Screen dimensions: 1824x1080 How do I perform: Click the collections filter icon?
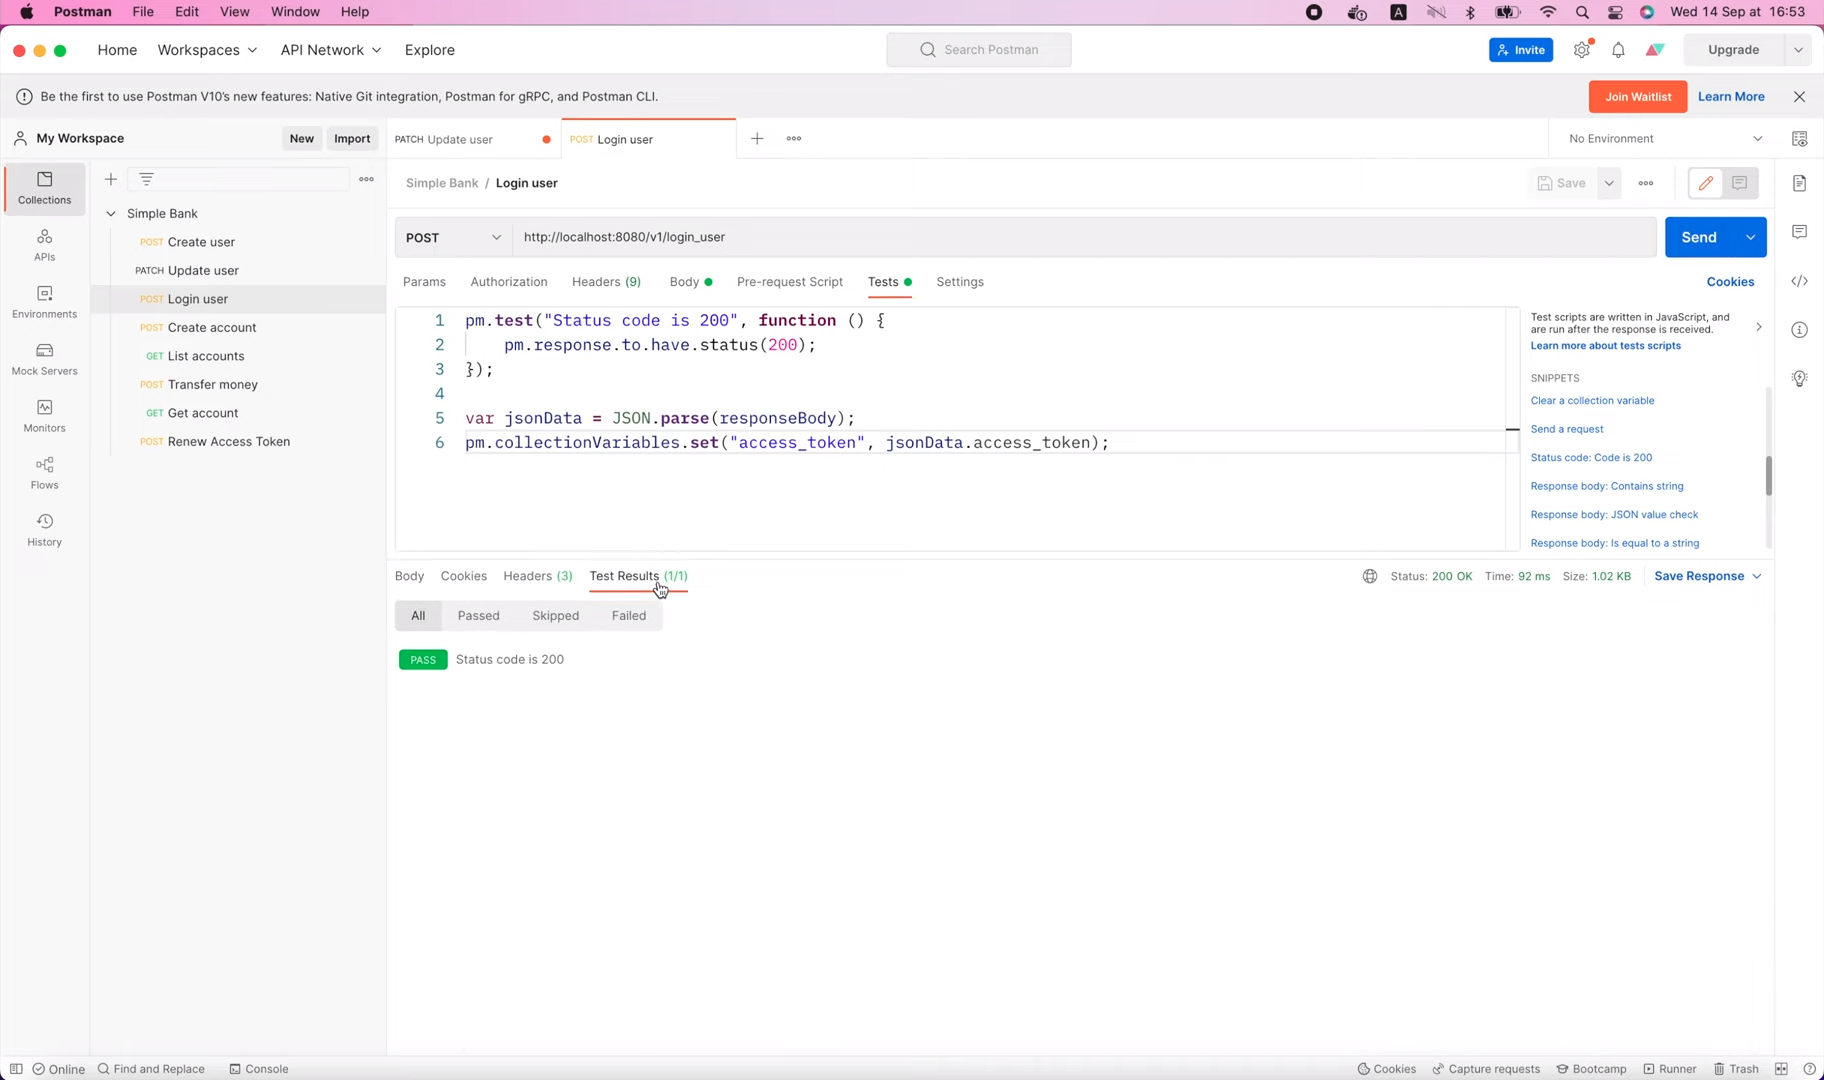click(146, 179)
